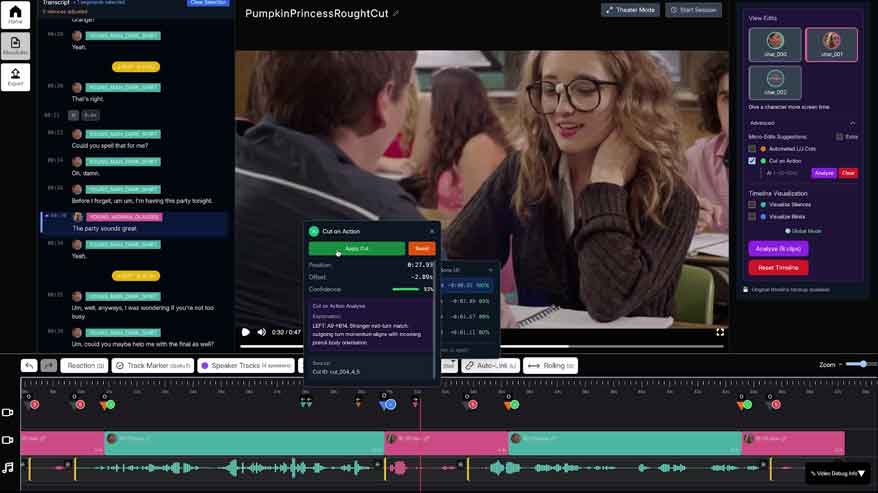Click the red Clear button beside Analyze
Image resolution: width=878 pixels, height=493 pixels.
(x=848, y=173)
